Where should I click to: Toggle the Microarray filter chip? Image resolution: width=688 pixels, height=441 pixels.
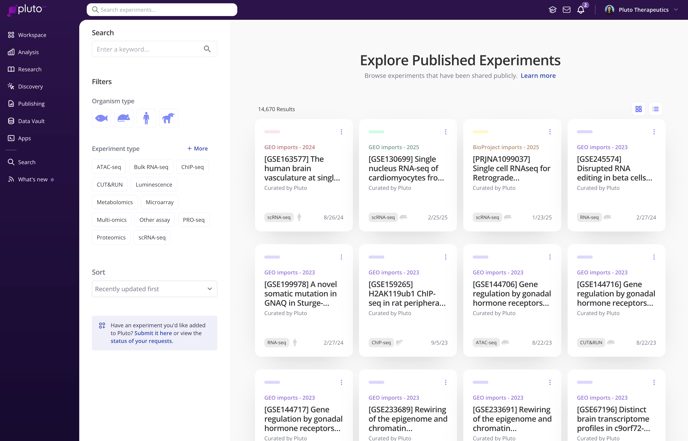coord(160,202)
